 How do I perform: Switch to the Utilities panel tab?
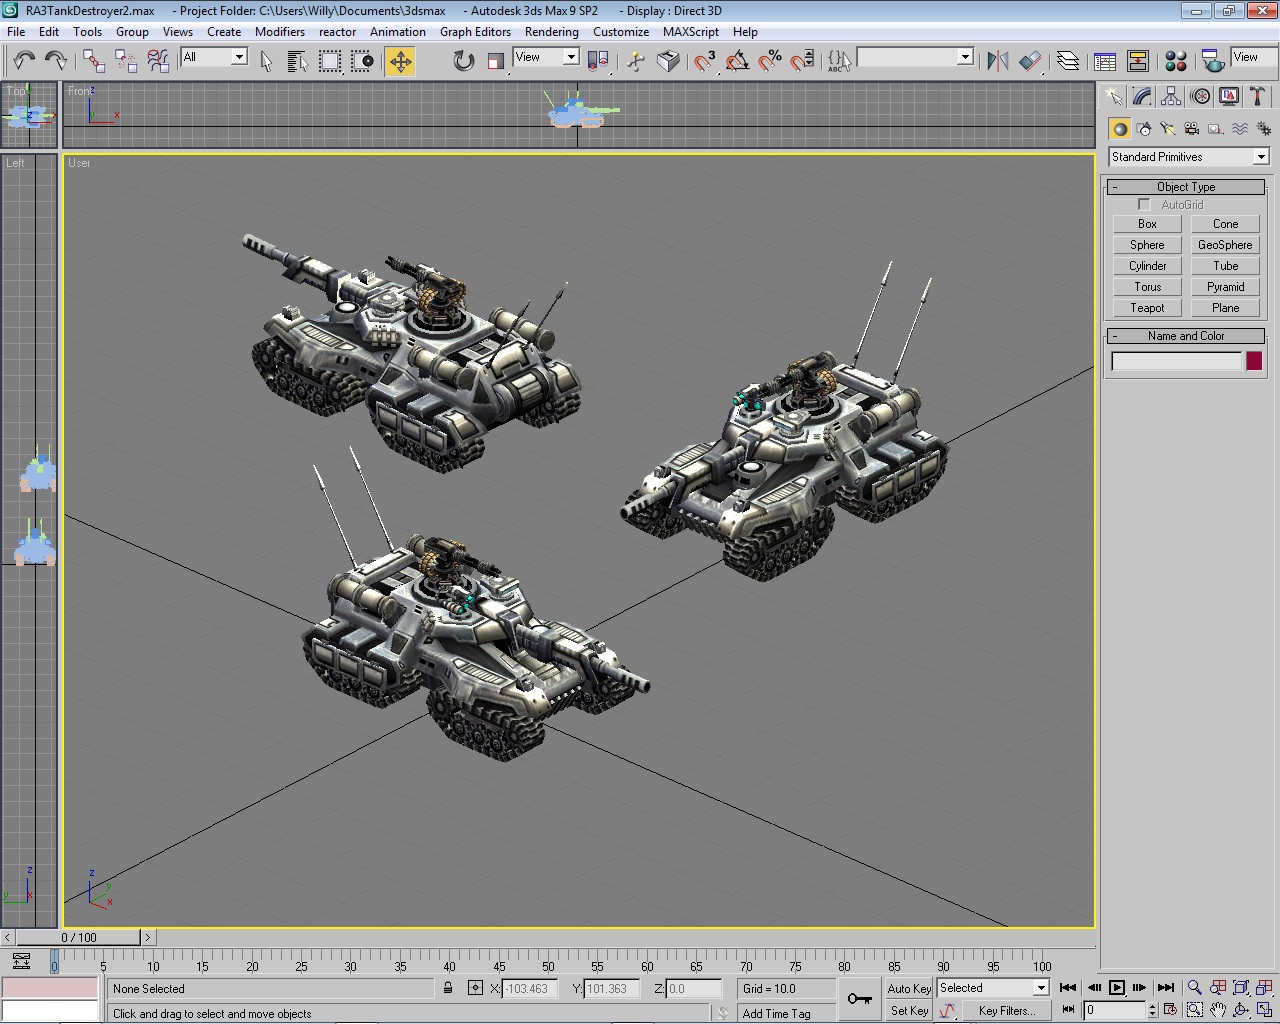point(1258,97)
